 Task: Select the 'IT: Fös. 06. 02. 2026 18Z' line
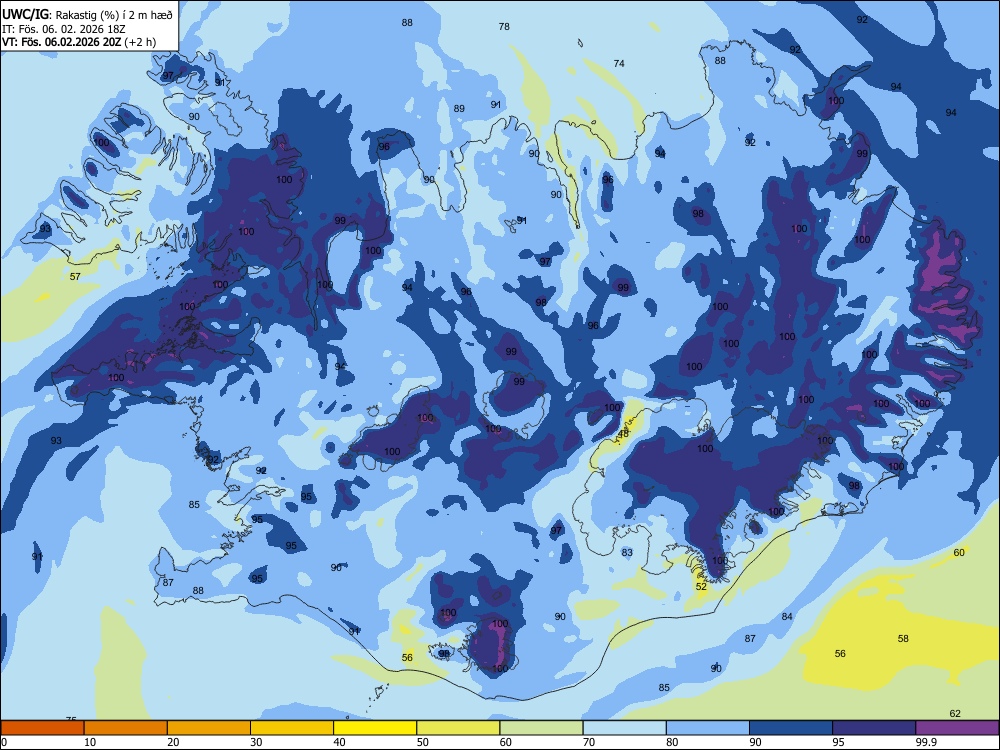tap(63, 29)
